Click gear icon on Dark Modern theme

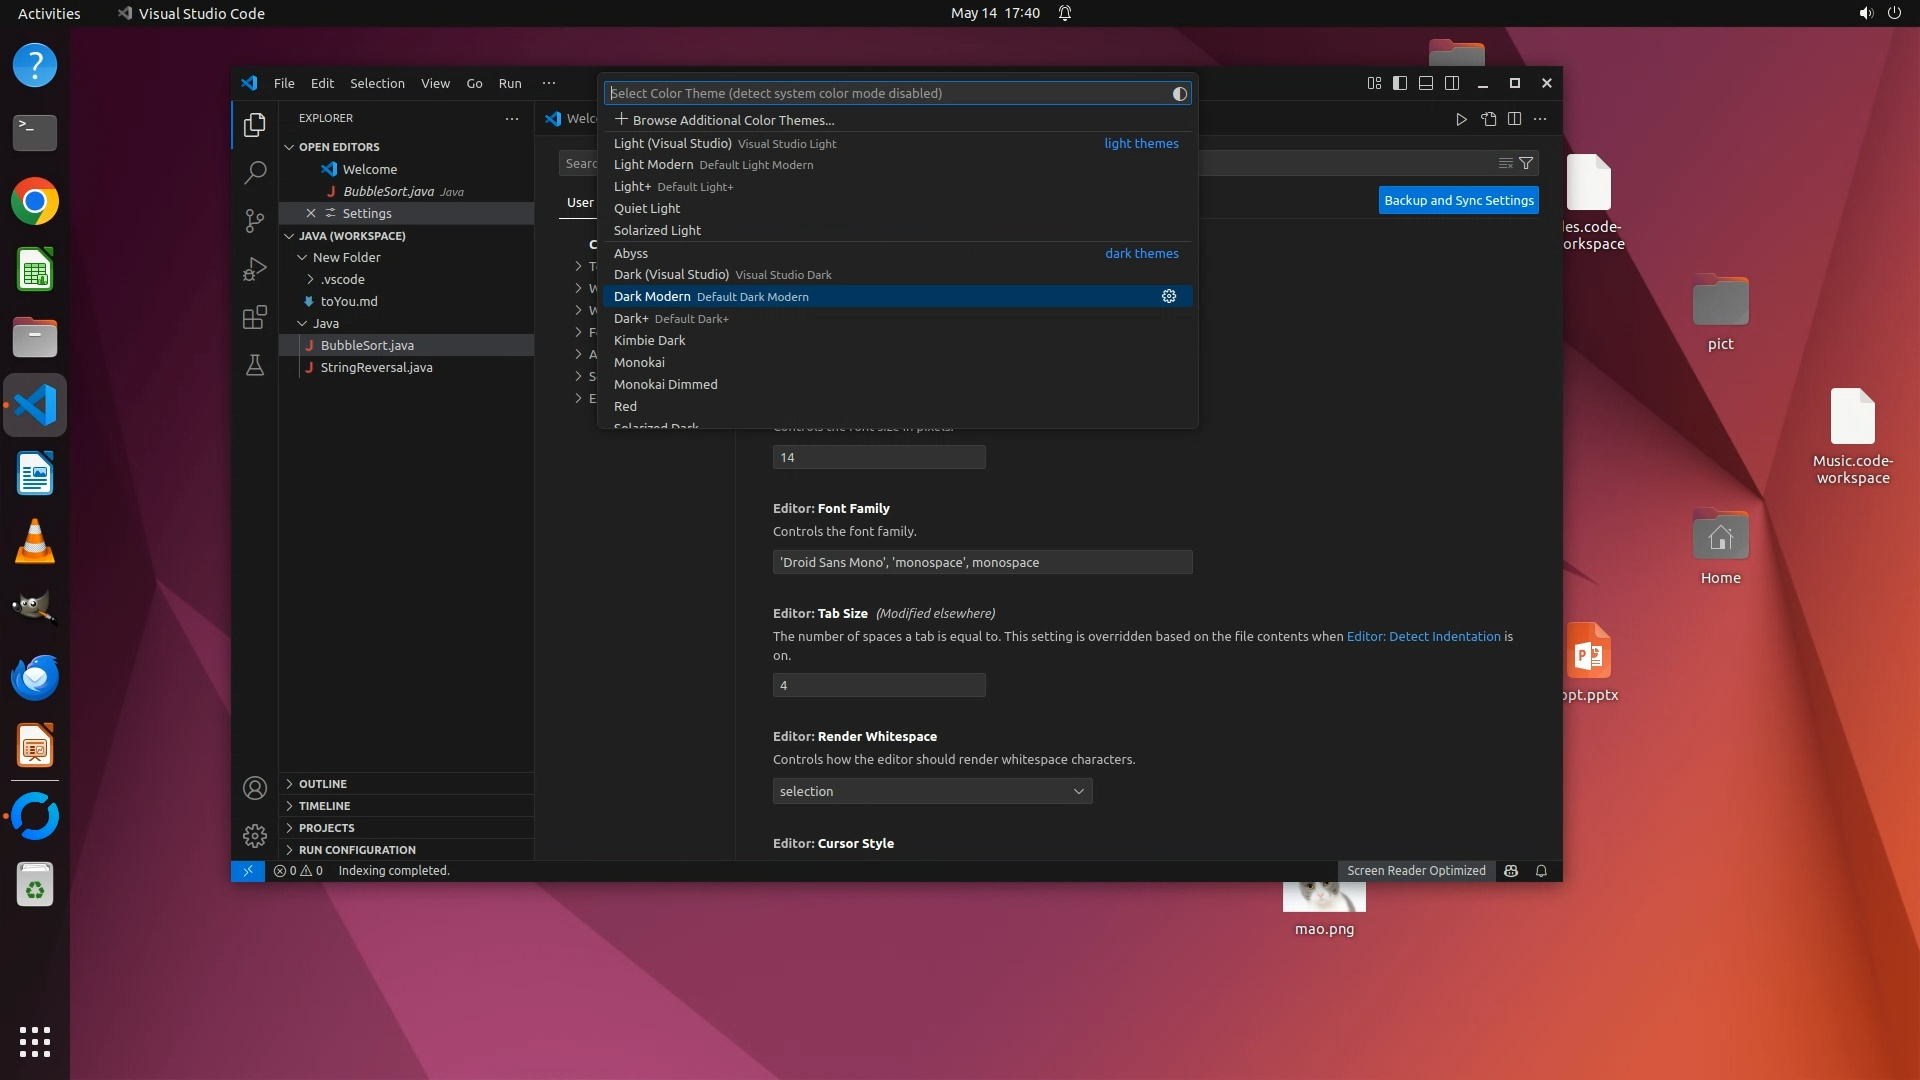point(1168,296)
